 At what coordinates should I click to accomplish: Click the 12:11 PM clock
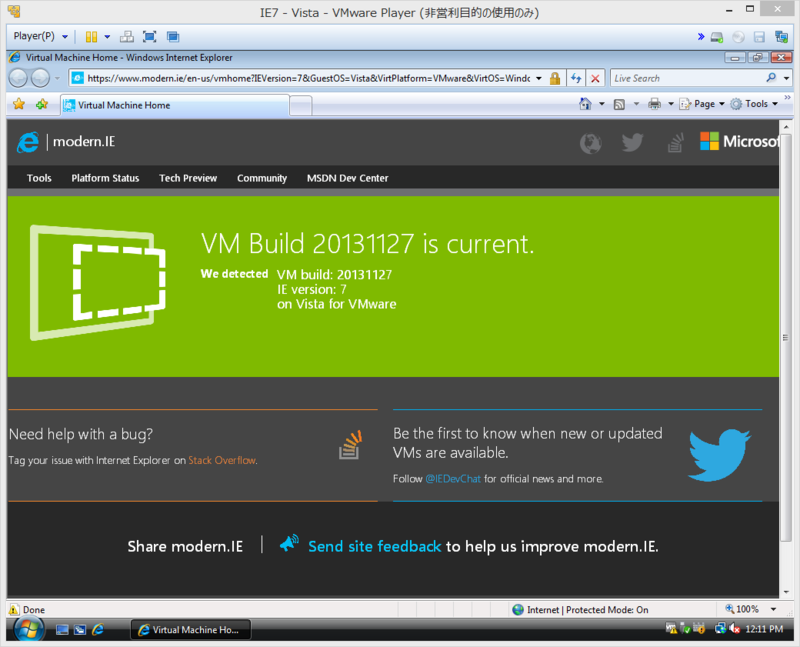(764, 629)
